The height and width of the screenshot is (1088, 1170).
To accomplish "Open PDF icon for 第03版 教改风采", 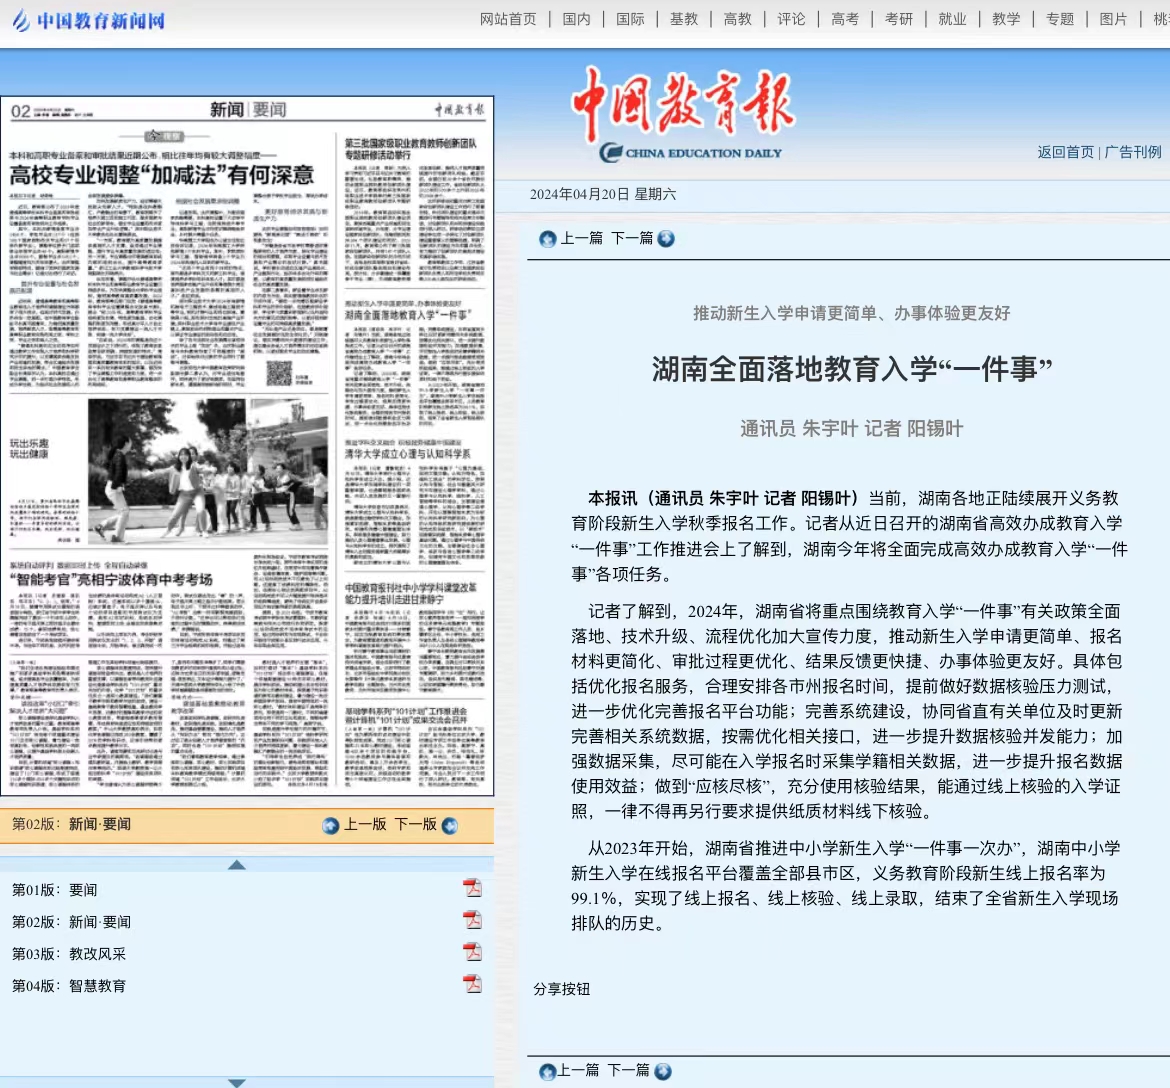I will 472,952.
